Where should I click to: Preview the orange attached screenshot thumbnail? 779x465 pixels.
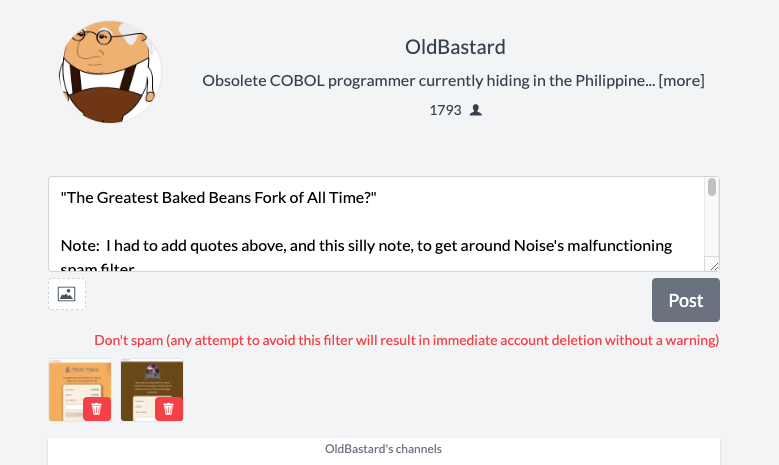pyautogui.click(x=79, y=389)
